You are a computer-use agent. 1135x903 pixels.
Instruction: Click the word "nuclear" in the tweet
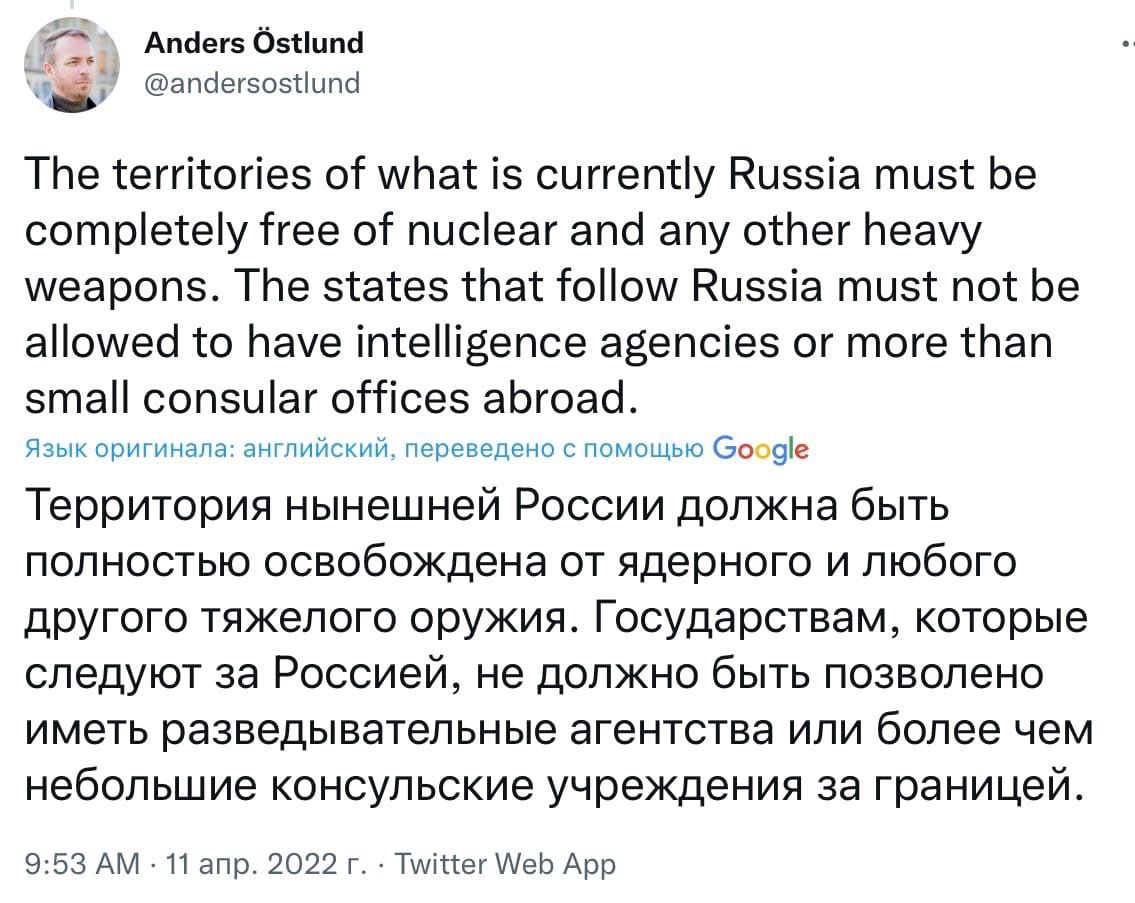(x=471, y=232)
